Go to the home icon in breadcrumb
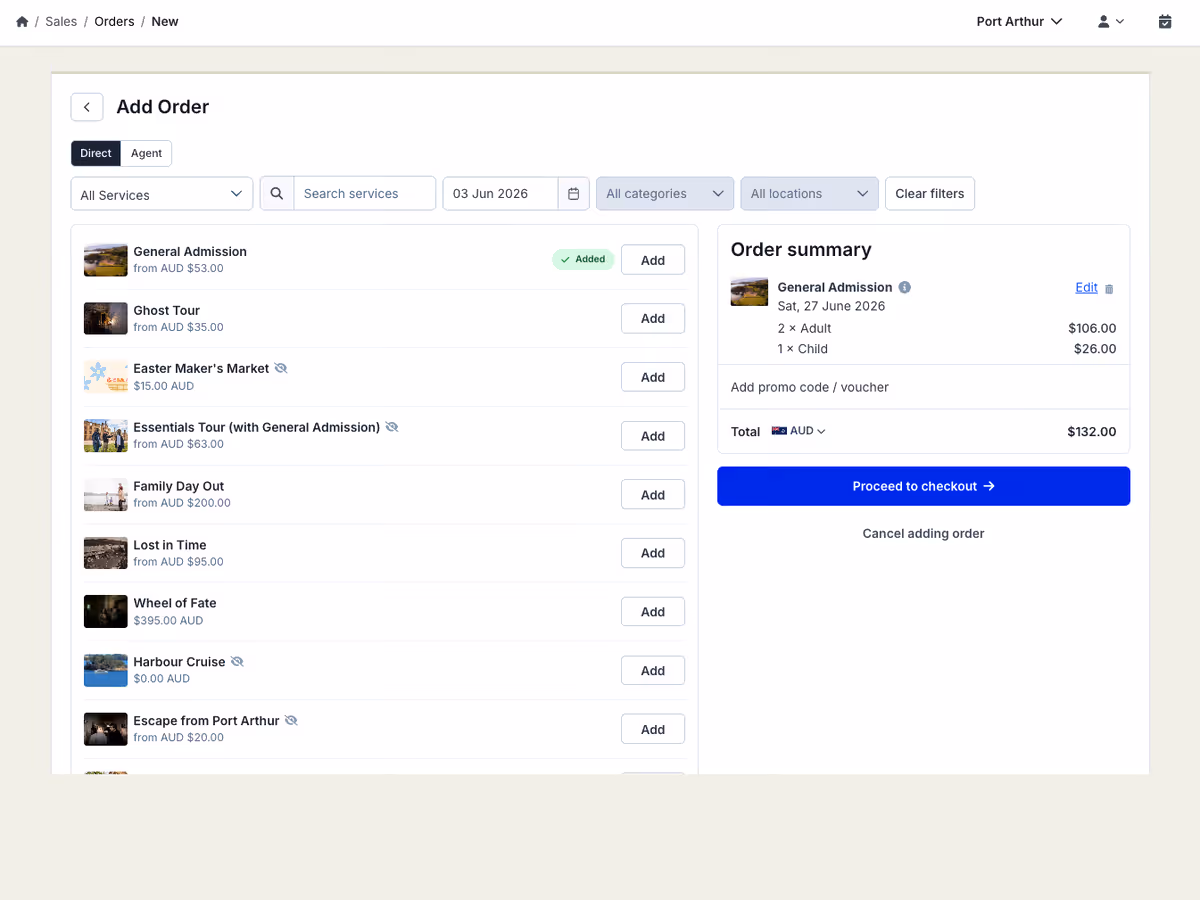Screen dimensions: 1200x900 22,21
